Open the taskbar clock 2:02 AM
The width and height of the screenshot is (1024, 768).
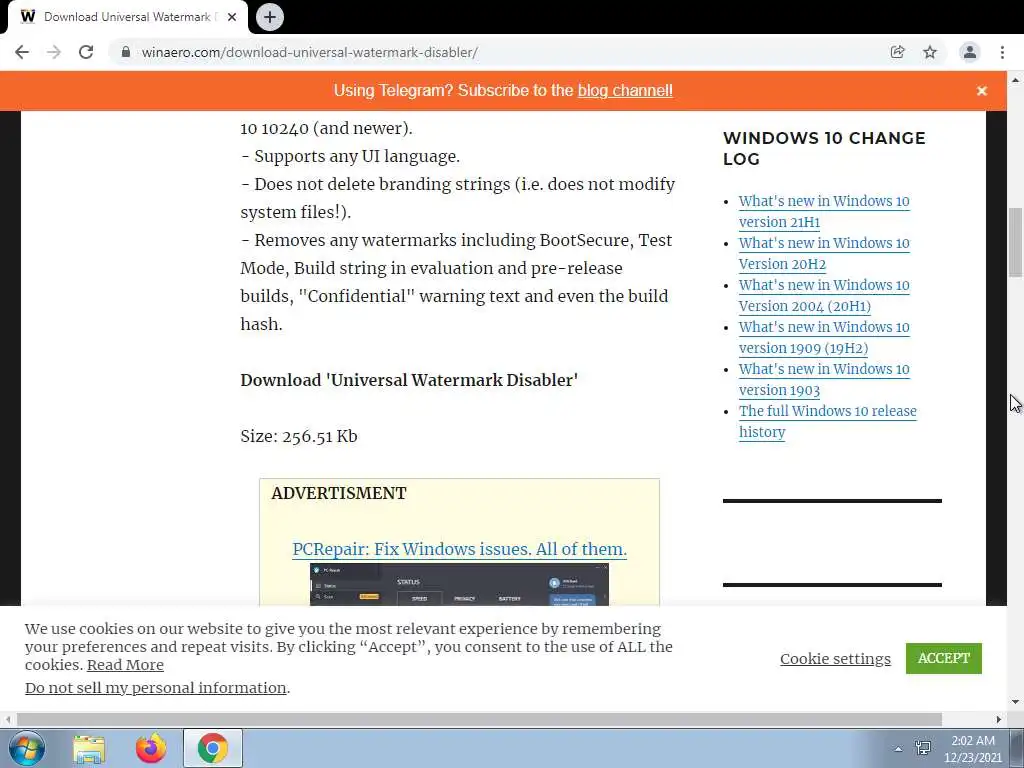tap(972, 749)
